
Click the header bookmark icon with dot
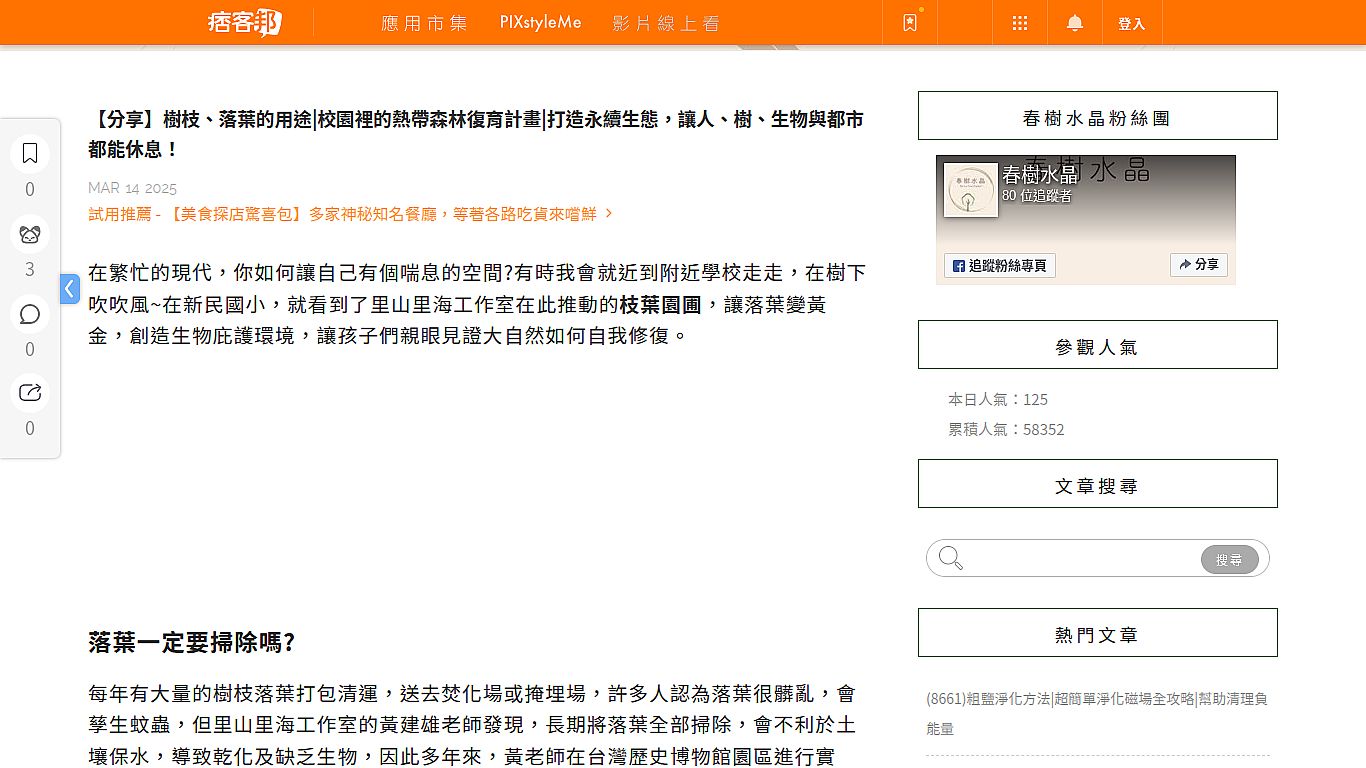click(910, 23)
